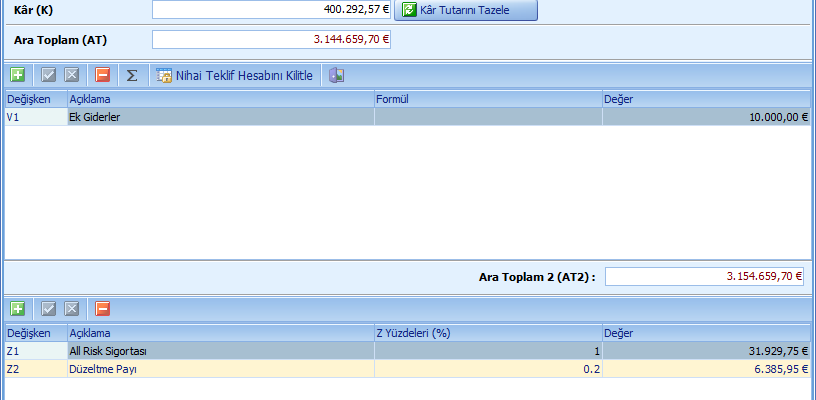Click green add icon above Ek Giderler table
The image size is (816, 400).
[19, 75]
